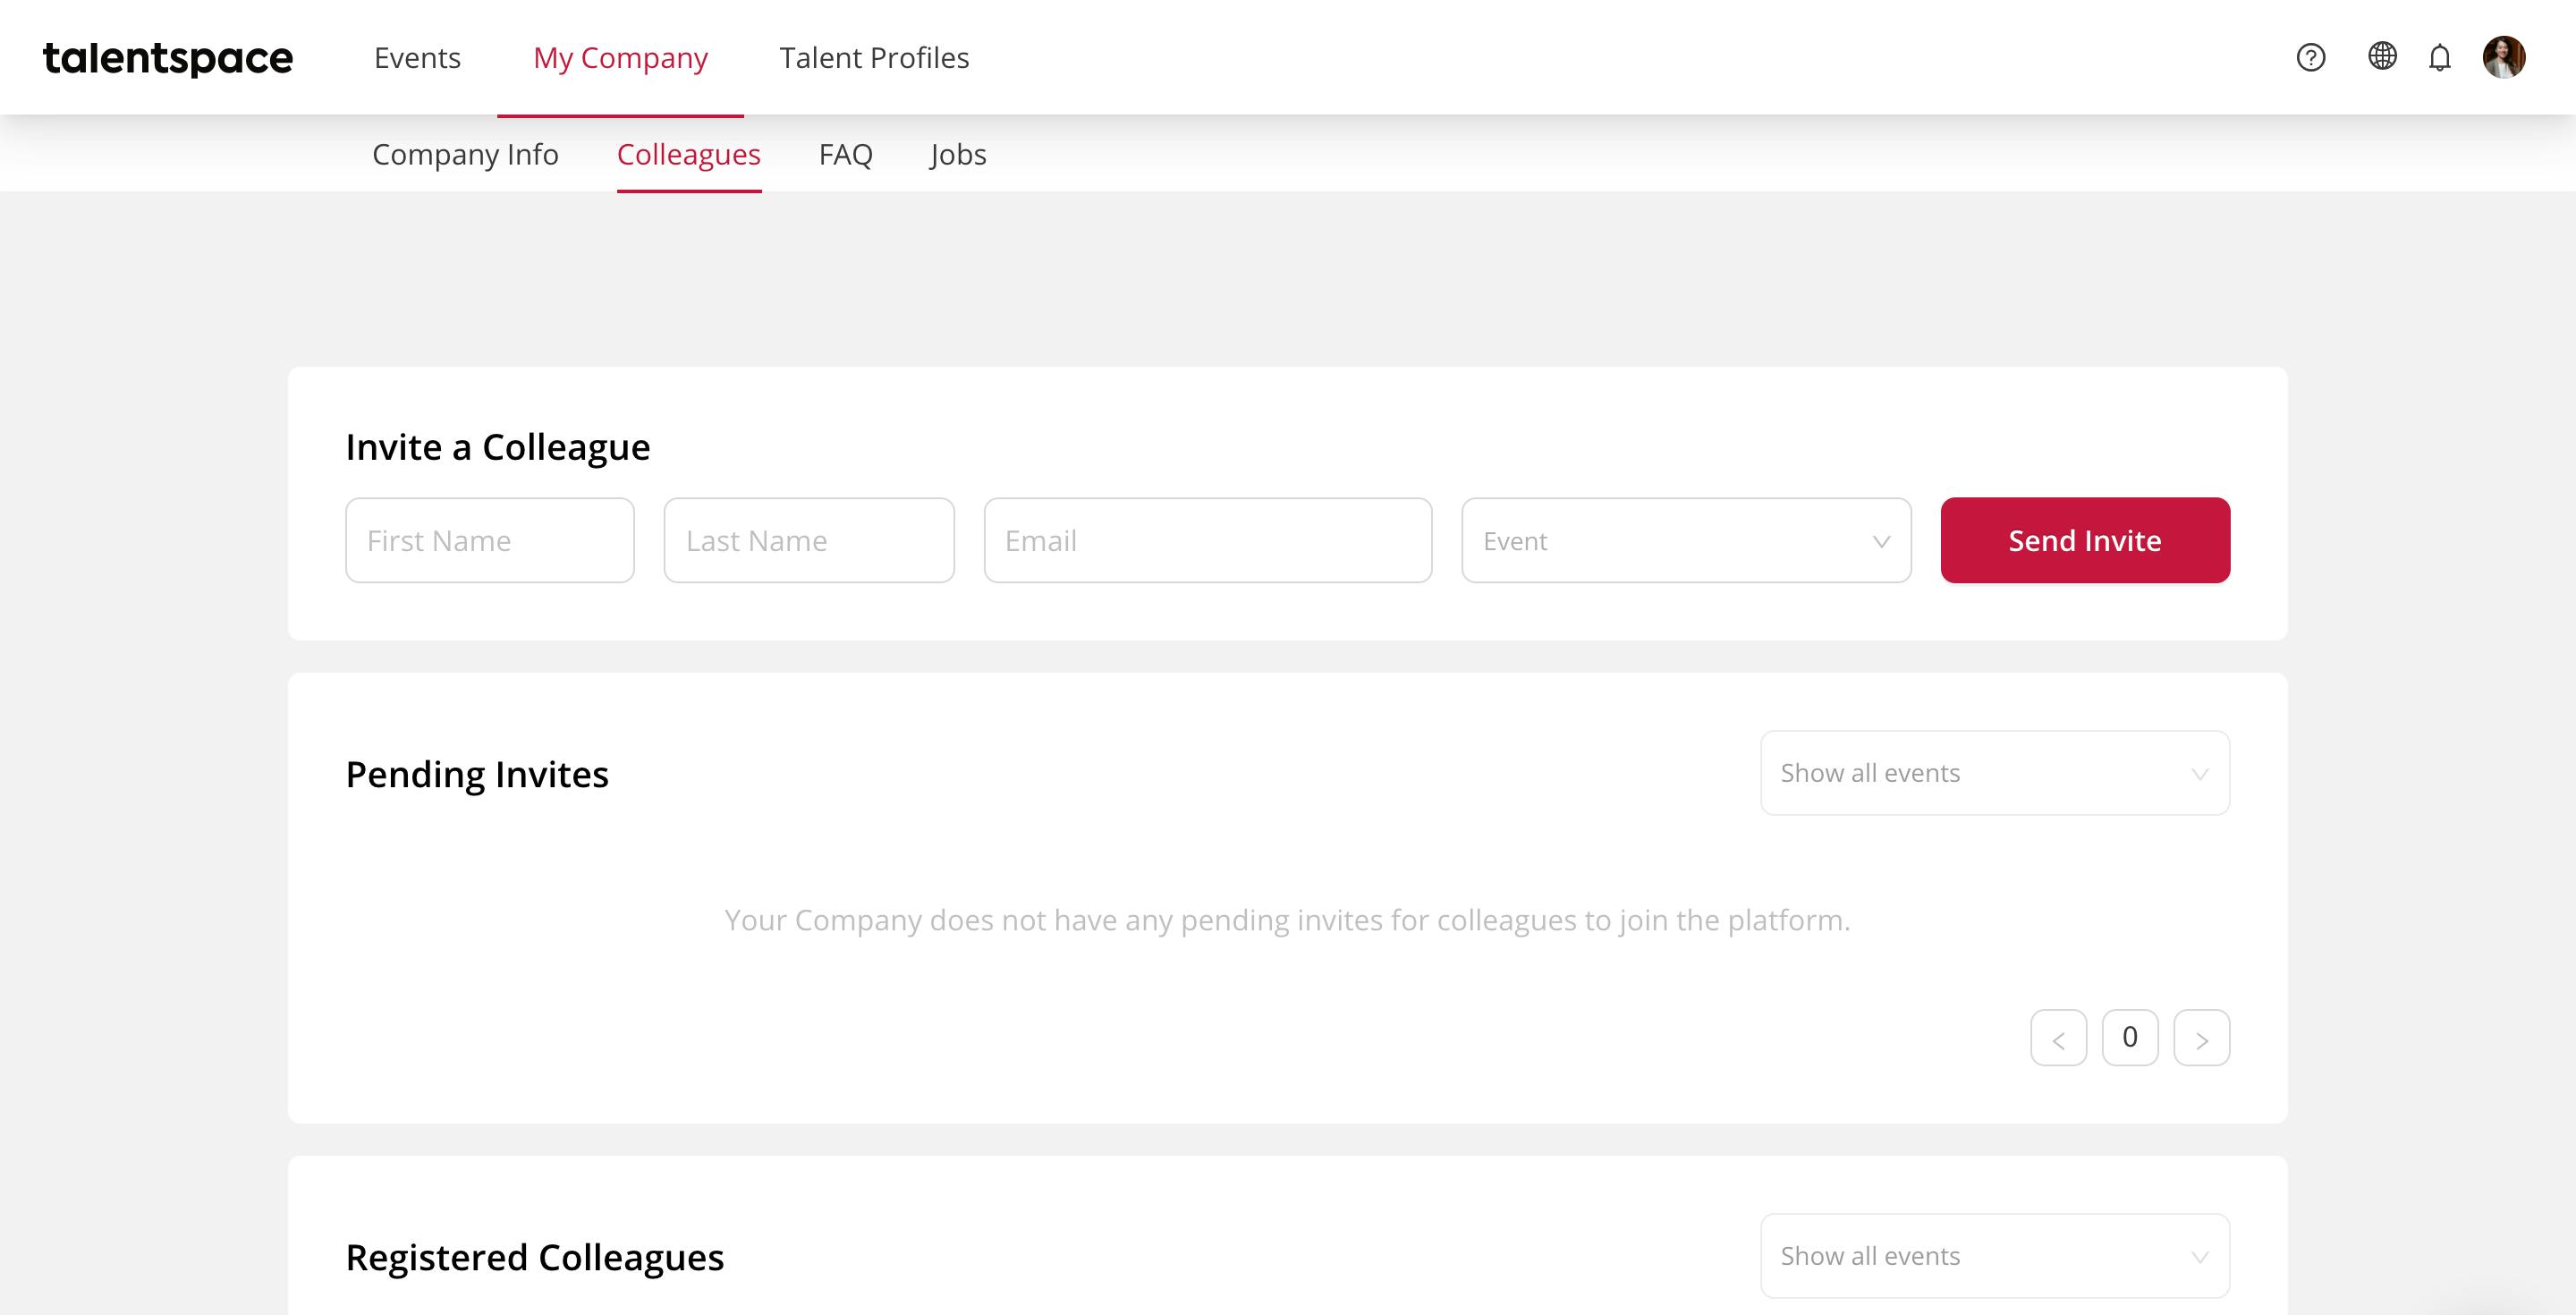Screen dimensions: 2576x1315
Task: Go to next page of pending invites
Action: 2201,1038
